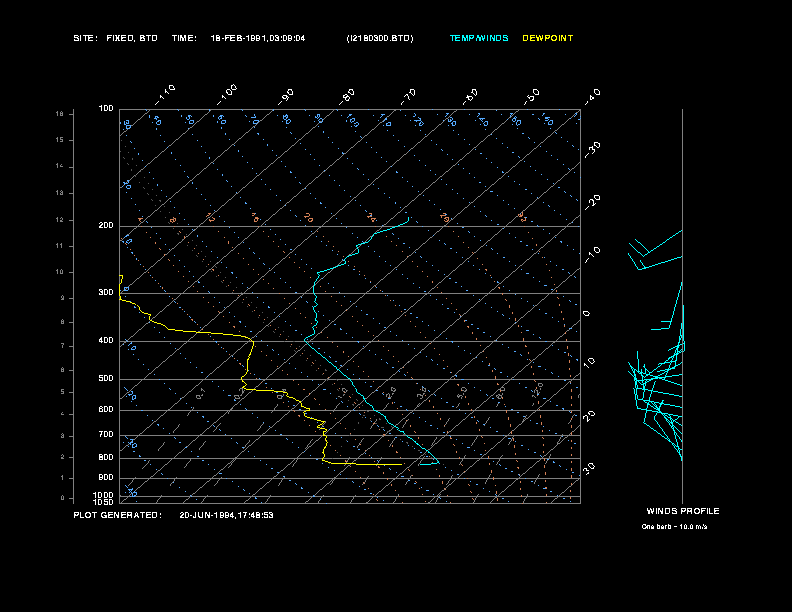
Task: Click the 500 pressure level label
Action: (x=106, y=378)
